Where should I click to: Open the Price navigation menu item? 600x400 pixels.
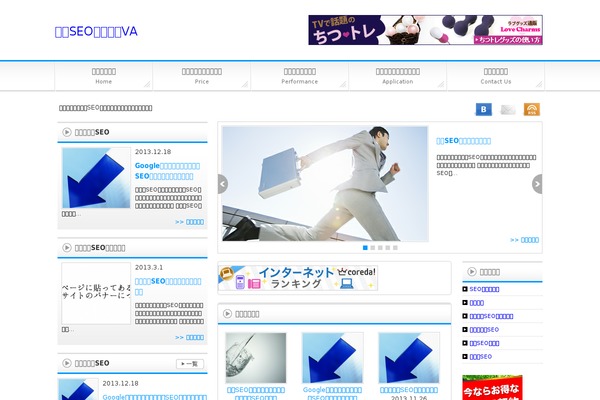202,76
